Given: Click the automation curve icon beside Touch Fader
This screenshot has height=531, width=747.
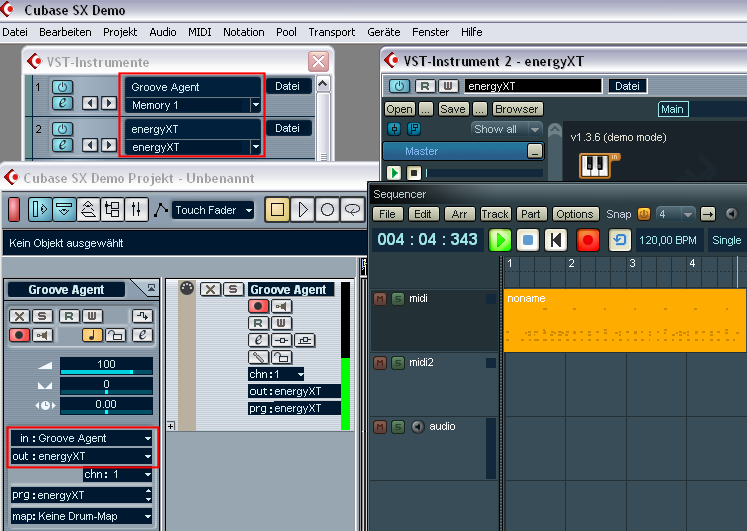Looking at the screenshot, I should pos(161,210).
